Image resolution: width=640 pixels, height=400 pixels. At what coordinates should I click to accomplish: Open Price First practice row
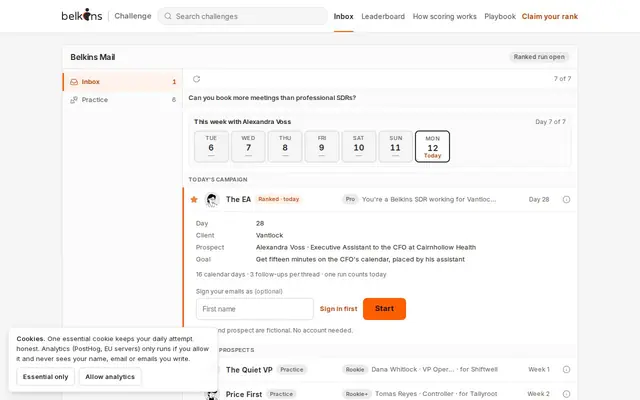click(380, 394)
